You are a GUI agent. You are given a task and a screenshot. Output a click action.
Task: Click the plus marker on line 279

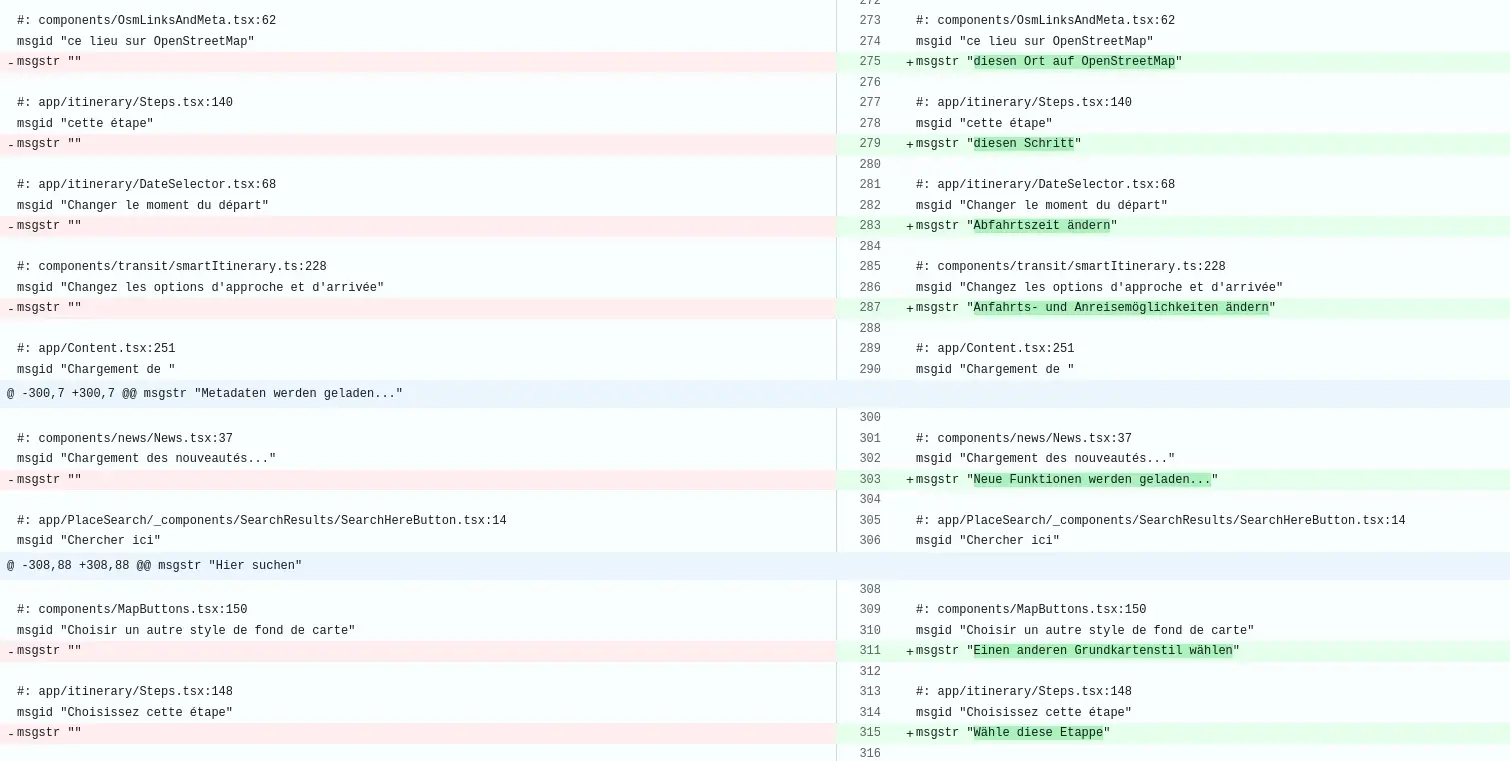click(910, 144)
